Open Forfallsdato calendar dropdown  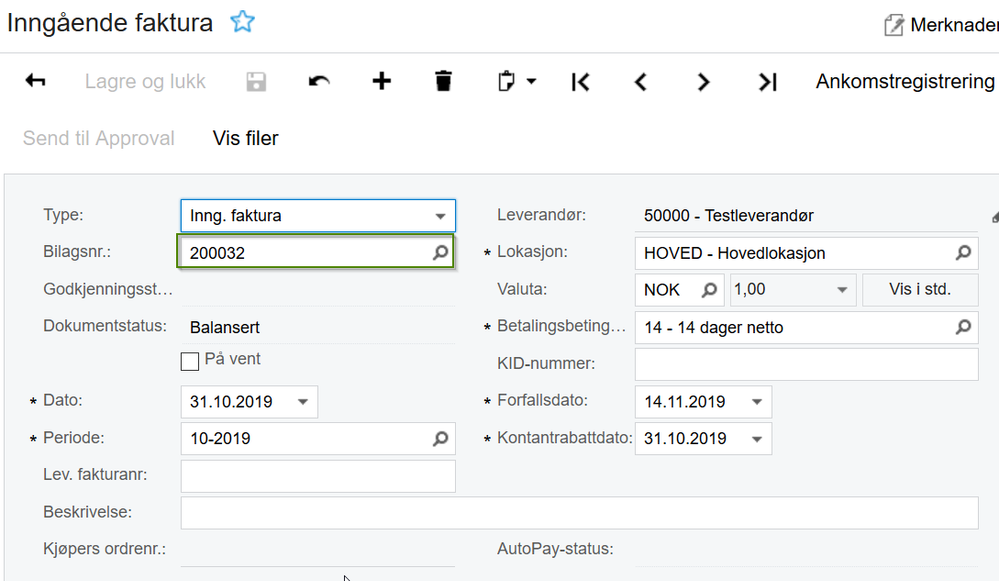(757, 402)
